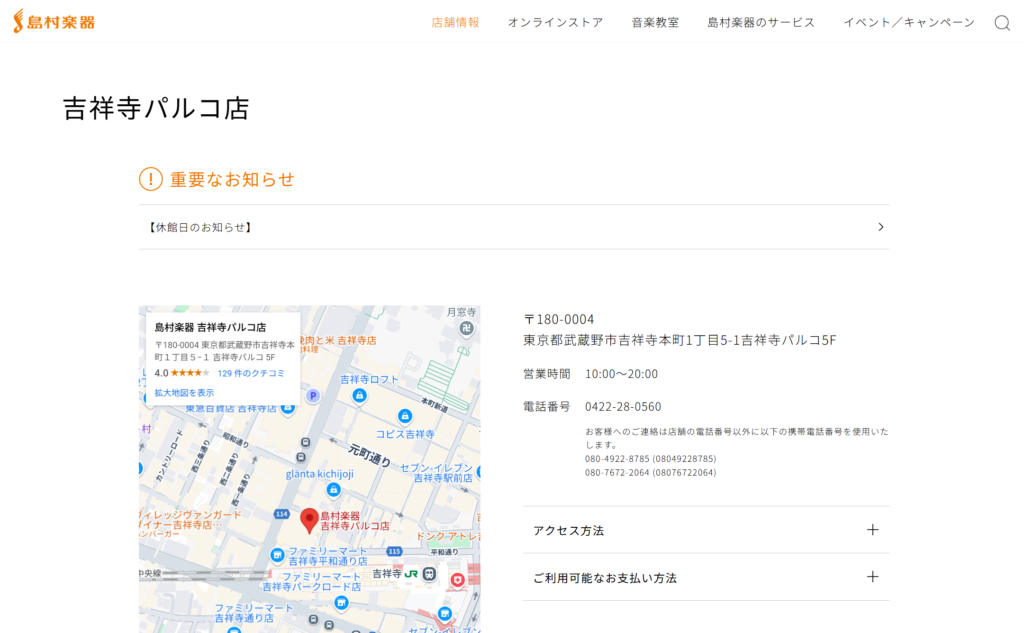The width and height of the screenshot is (1024, 633).
Task: Click the phone number 0422-28-0560
Action: point(623,406)
